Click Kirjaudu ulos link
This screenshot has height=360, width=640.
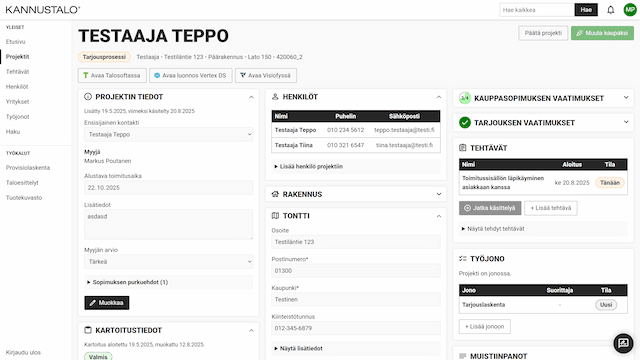(23, 352)
